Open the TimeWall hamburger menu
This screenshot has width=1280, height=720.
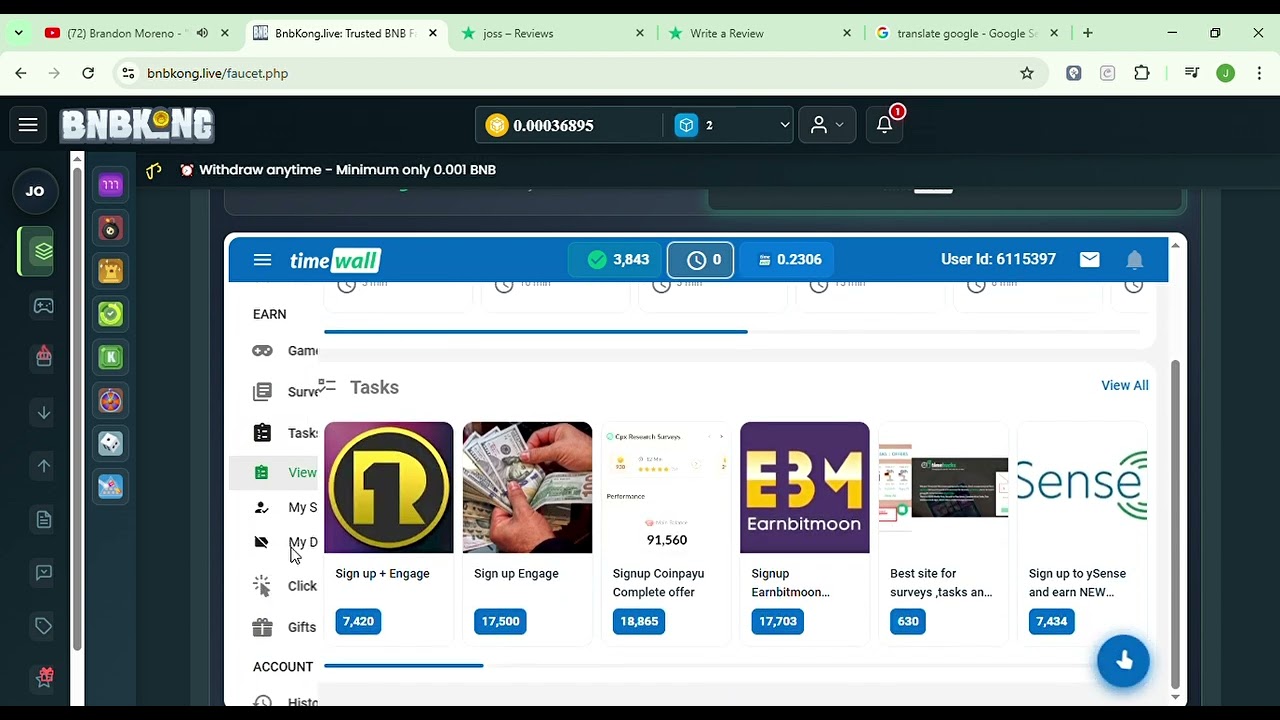(262, 260)
